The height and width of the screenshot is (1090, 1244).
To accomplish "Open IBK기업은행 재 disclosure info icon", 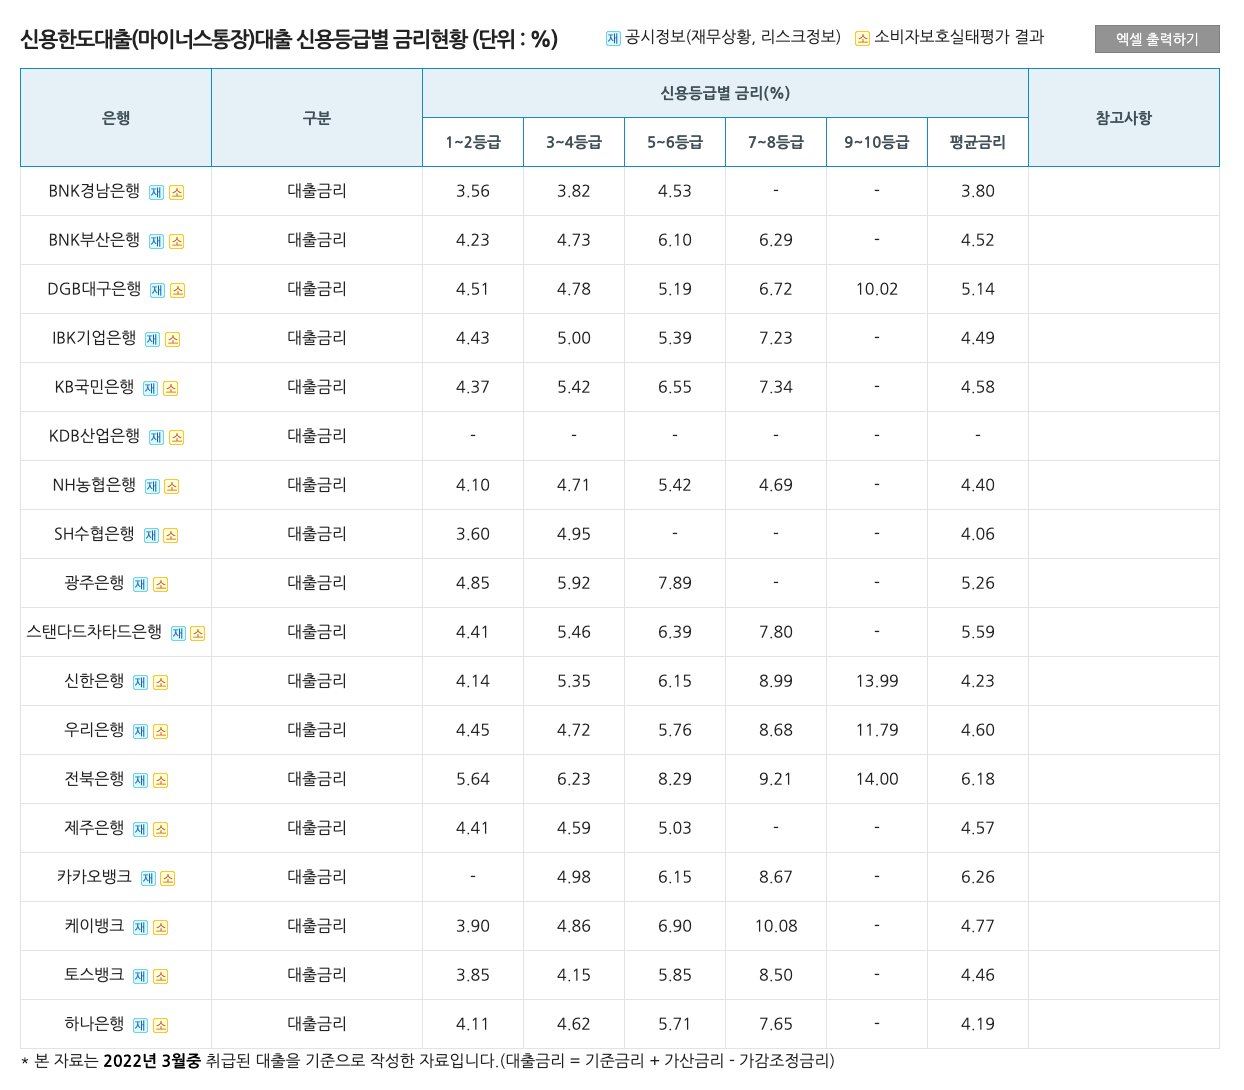I will click(x=152, y=340).
